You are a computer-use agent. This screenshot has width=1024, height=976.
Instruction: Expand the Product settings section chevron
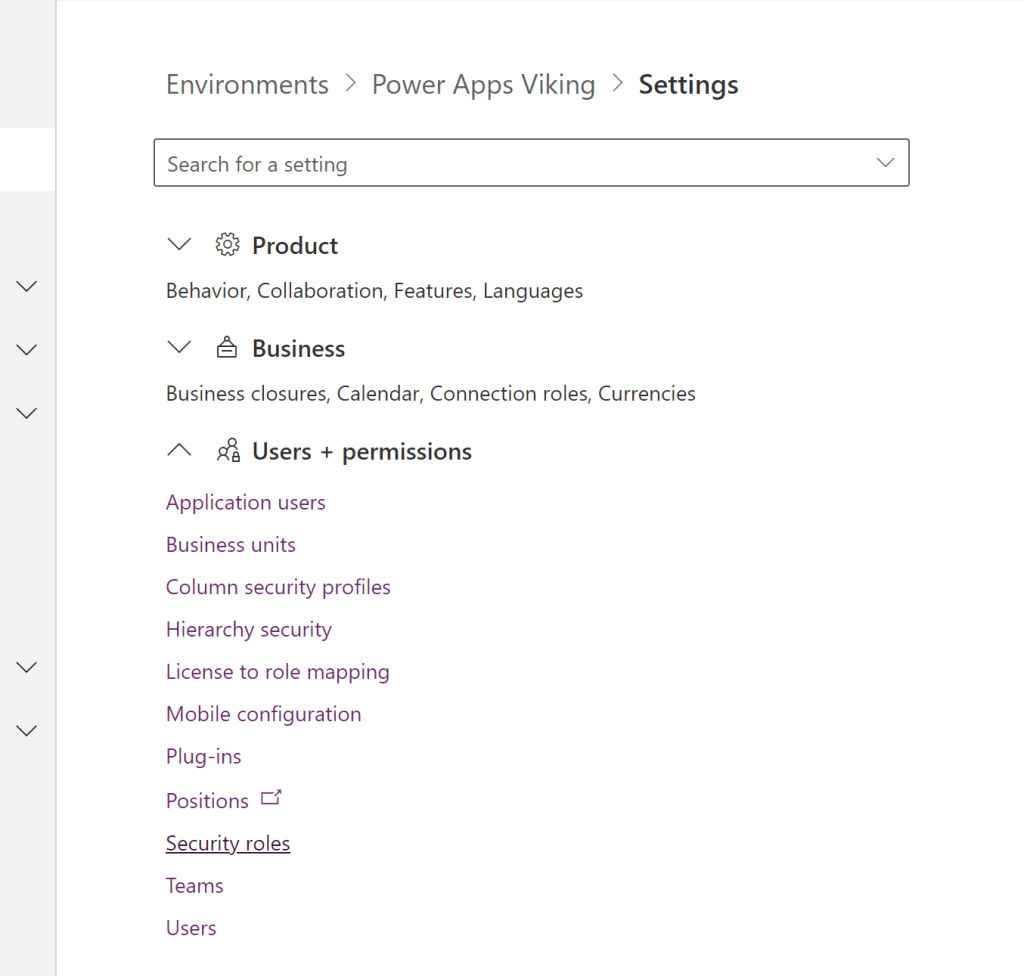pos(179,245)
